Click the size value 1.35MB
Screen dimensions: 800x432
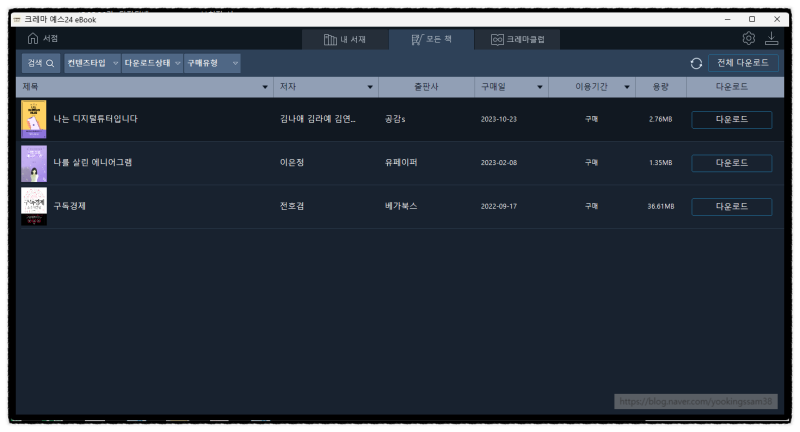tap(661, 163)
